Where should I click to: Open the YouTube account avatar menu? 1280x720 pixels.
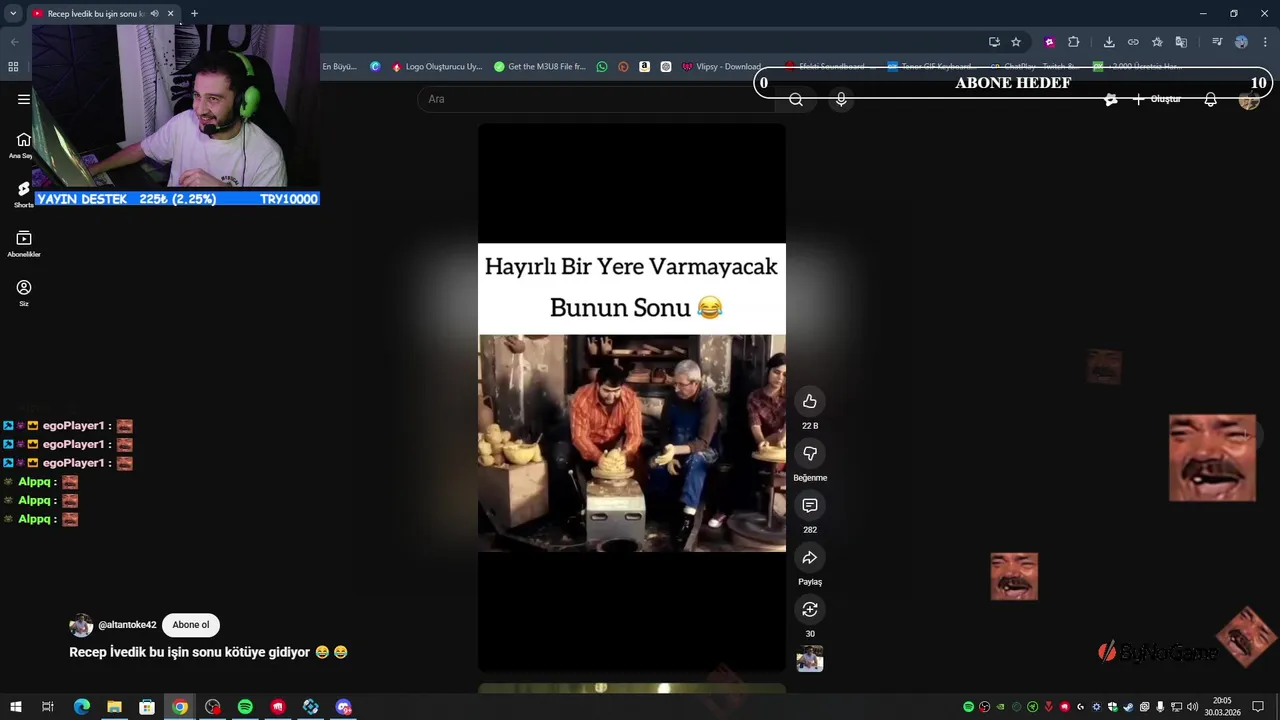(x=1249, y=99)
